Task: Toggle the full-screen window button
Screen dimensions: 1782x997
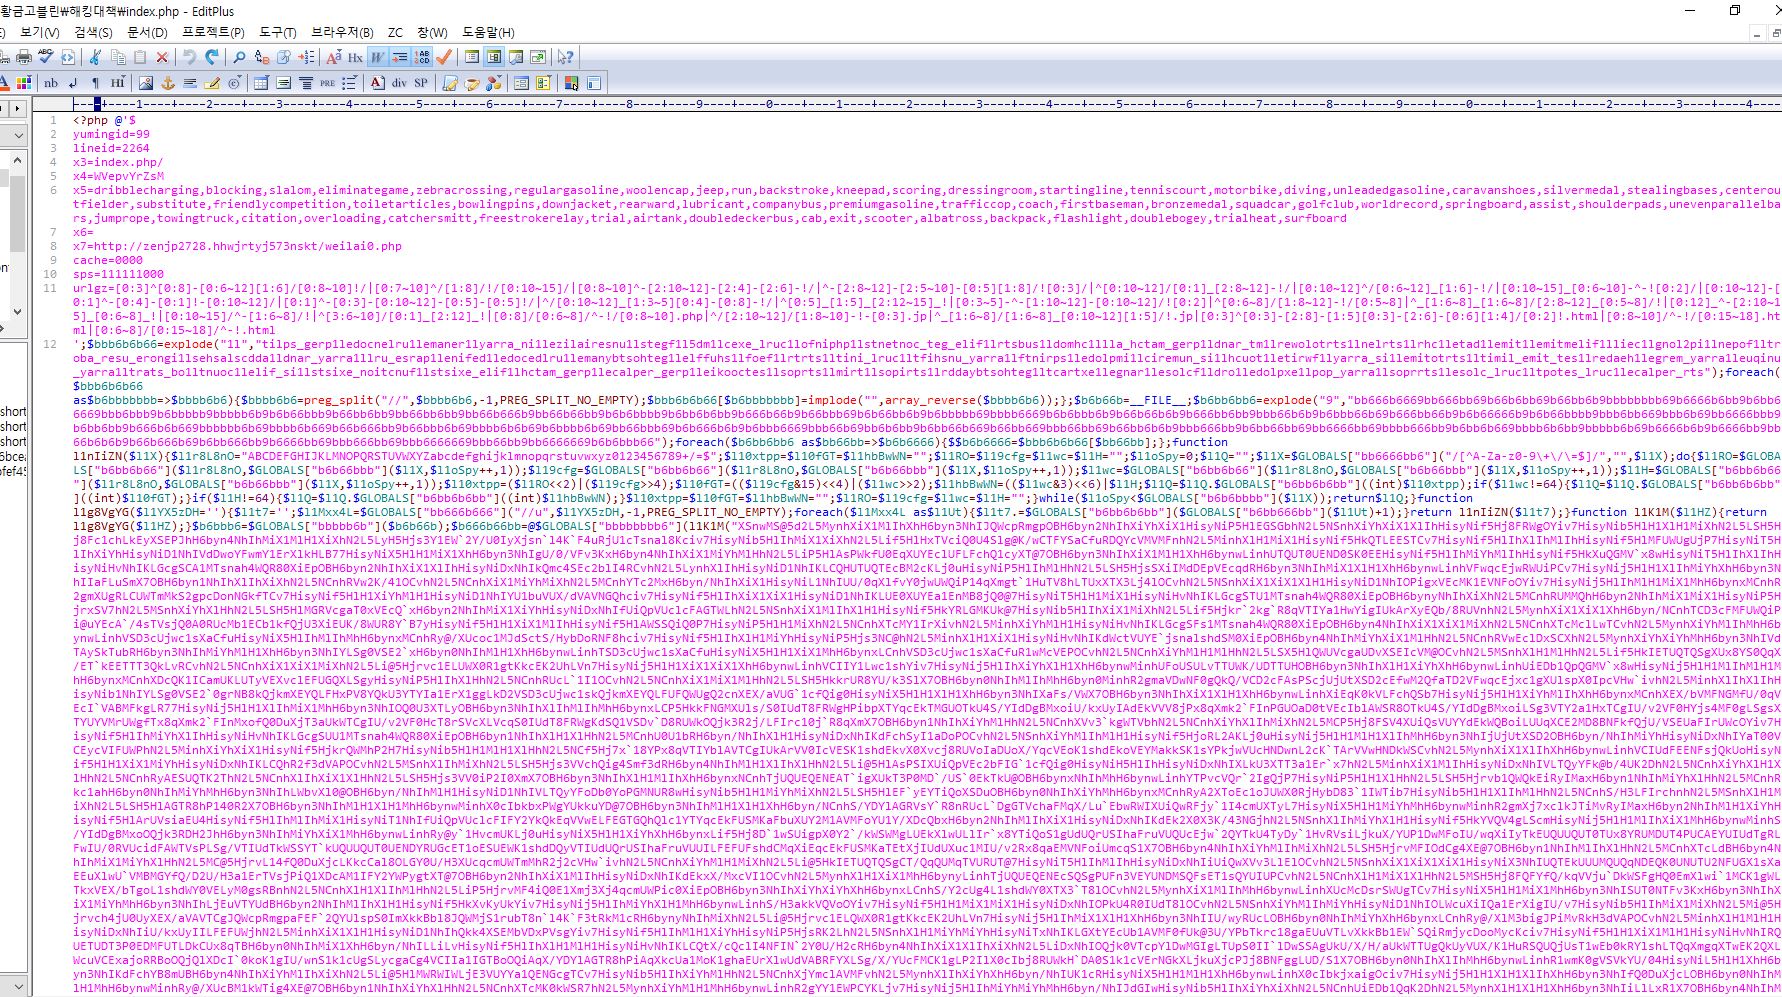Action: click(538, 57)
